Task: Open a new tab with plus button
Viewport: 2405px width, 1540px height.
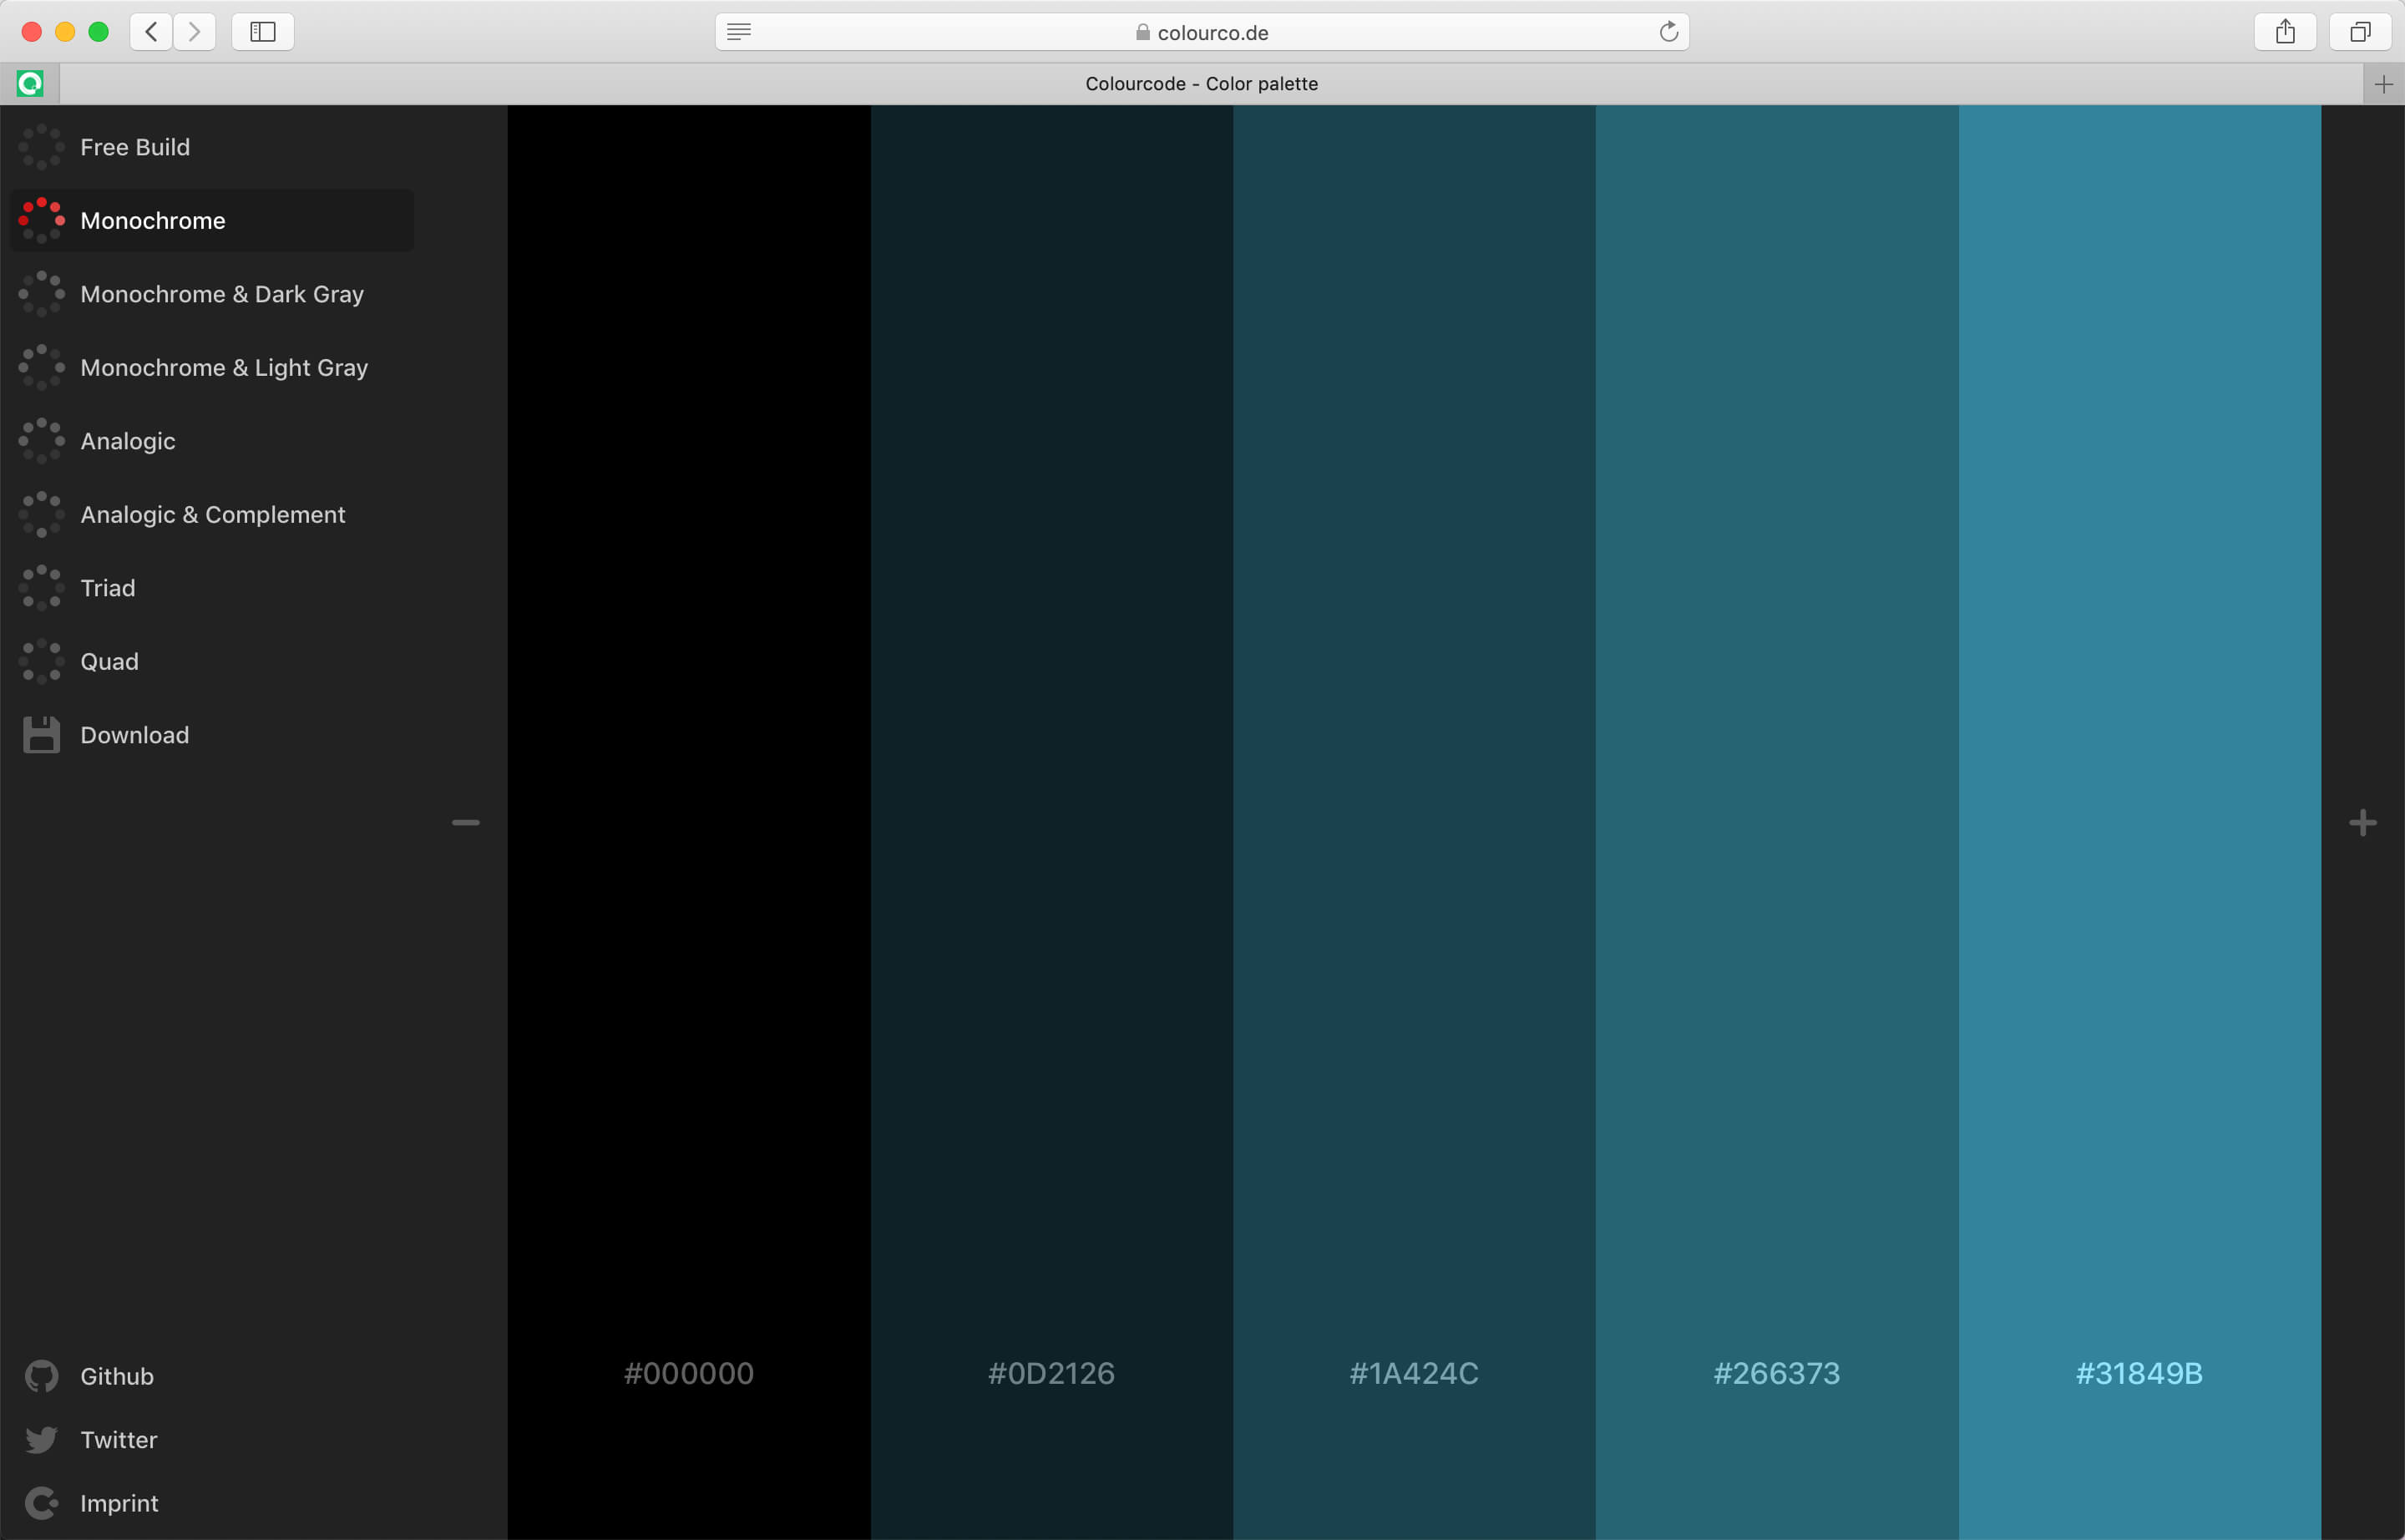Action: [x=2384, y=84]
